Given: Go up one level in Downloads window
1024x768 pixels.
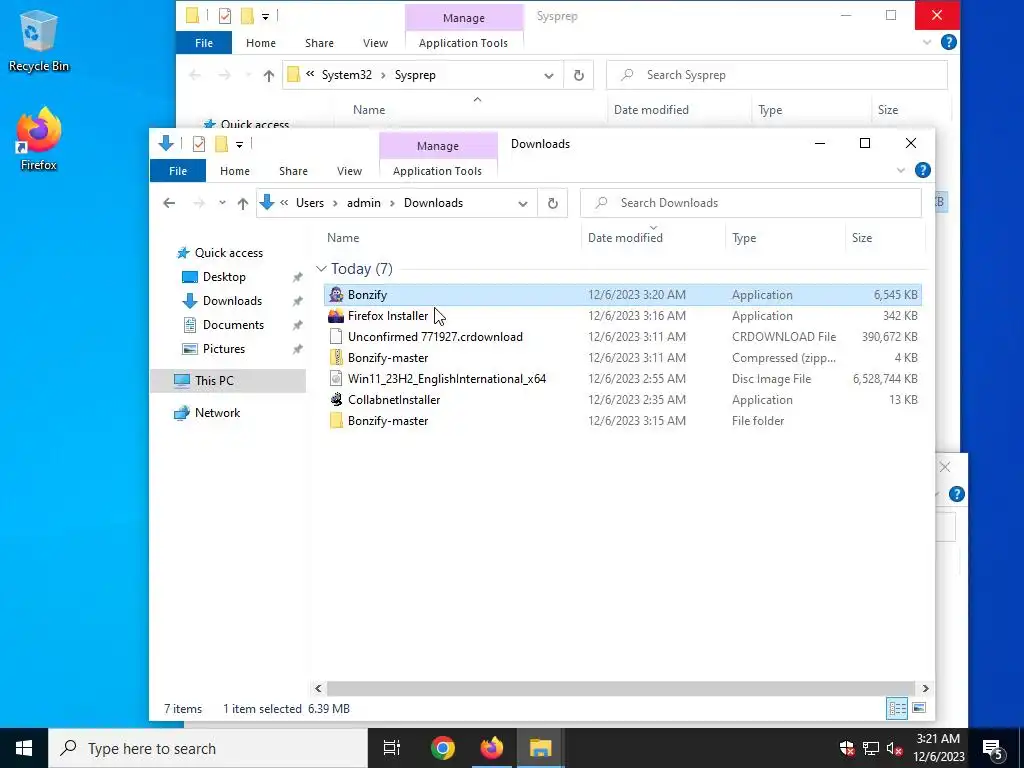Looking at the screenshot, I should coord(242,203).
